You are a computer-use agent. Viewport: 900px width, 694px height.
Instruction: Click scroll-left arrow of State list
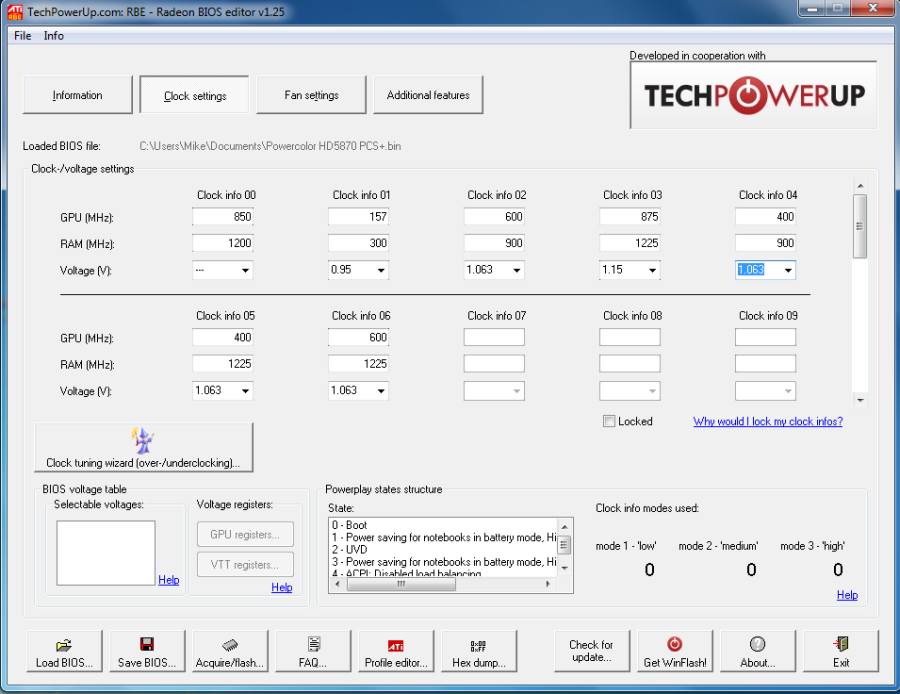[x=338, y=584]
